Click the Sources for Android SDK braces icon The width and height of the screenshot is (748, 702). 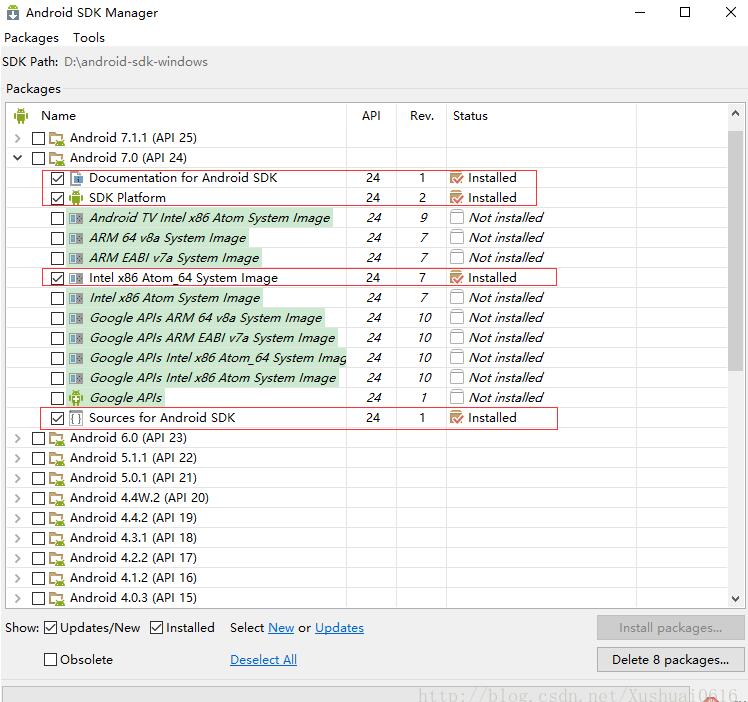click(76, 418)
